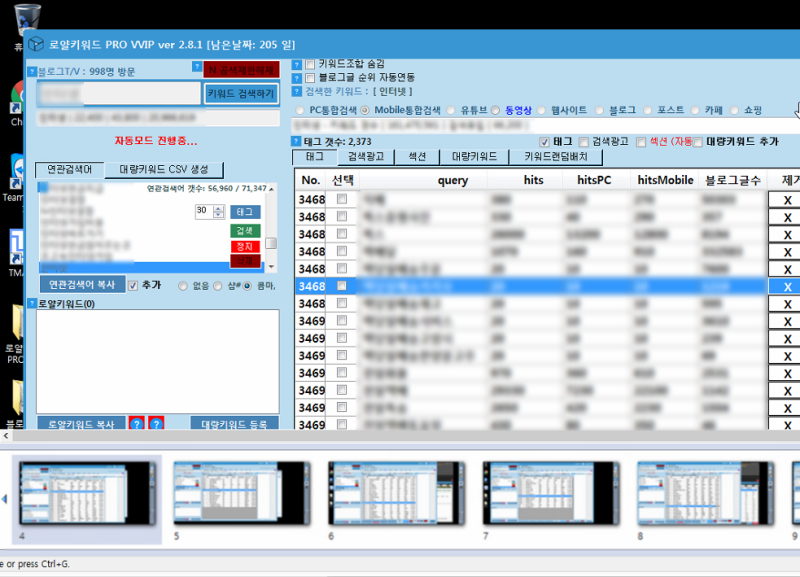Switch to the 섹션 tab
The width and height of the screenshot is (800, 577).
pyautogui.click(x=417, y=157)
